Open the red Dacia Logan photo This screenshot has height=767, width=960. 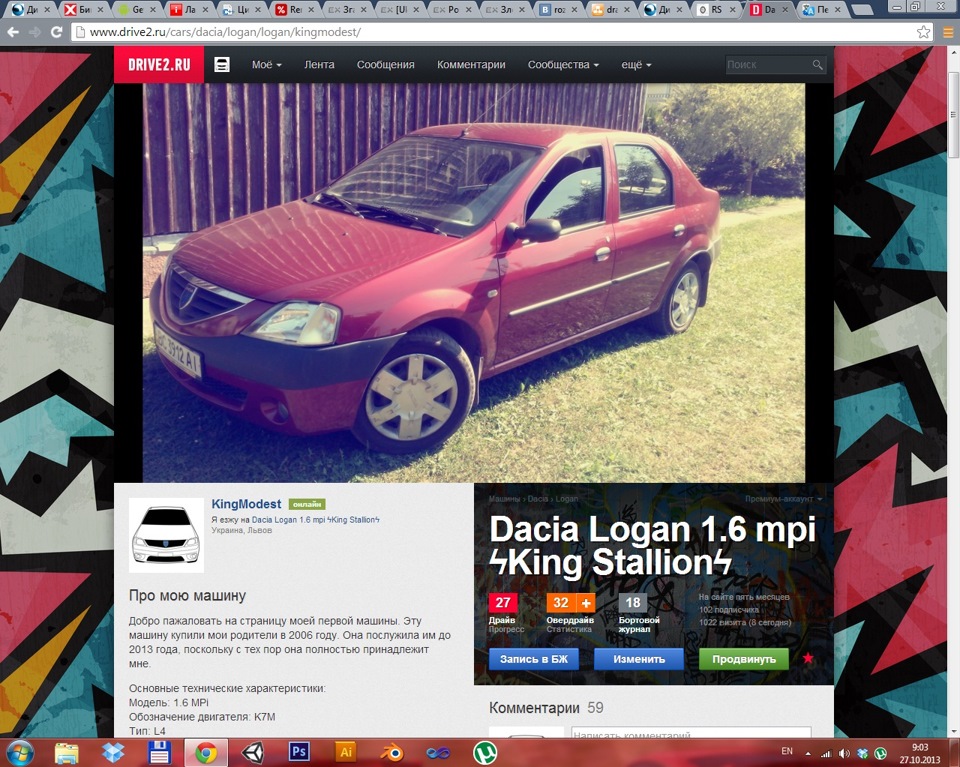coord(474,283)
